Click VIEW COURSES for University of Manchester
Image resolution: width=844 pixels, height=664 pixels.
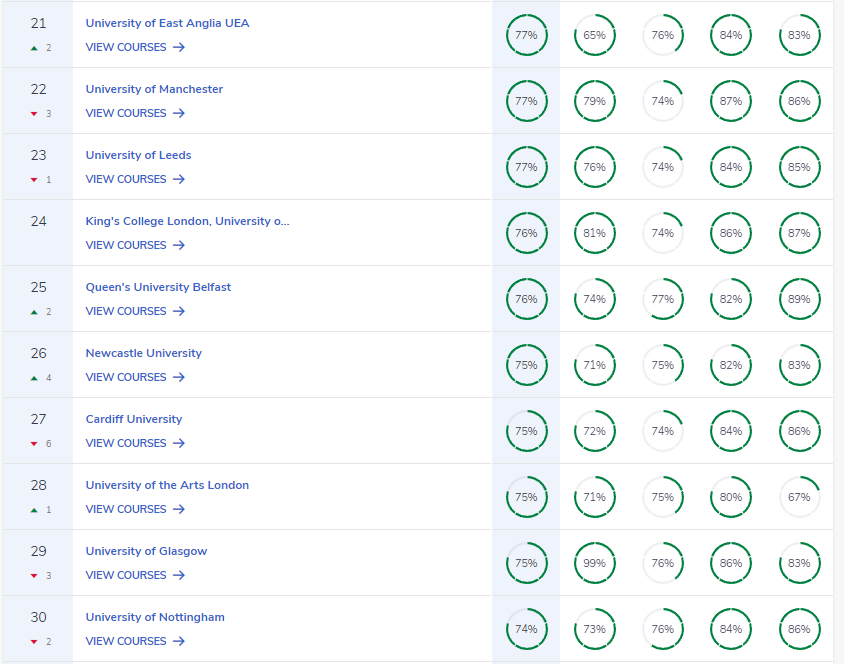pyautogui.click(x=135, y=114)
